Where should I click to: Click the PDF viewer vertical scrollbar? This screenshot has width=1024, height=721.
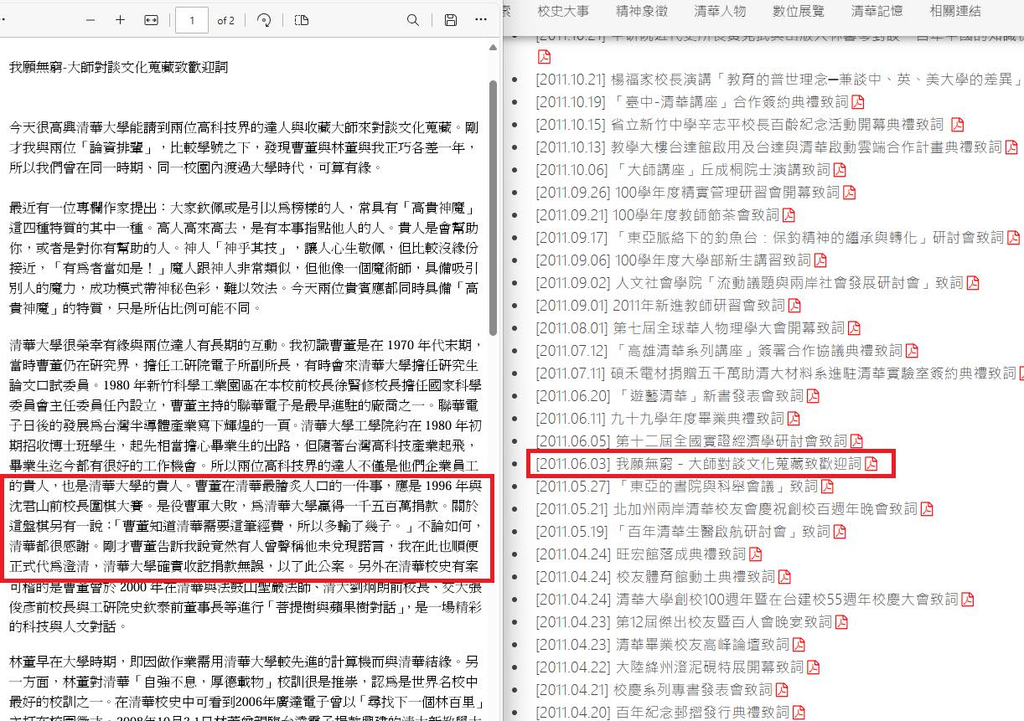click(492, 200)
